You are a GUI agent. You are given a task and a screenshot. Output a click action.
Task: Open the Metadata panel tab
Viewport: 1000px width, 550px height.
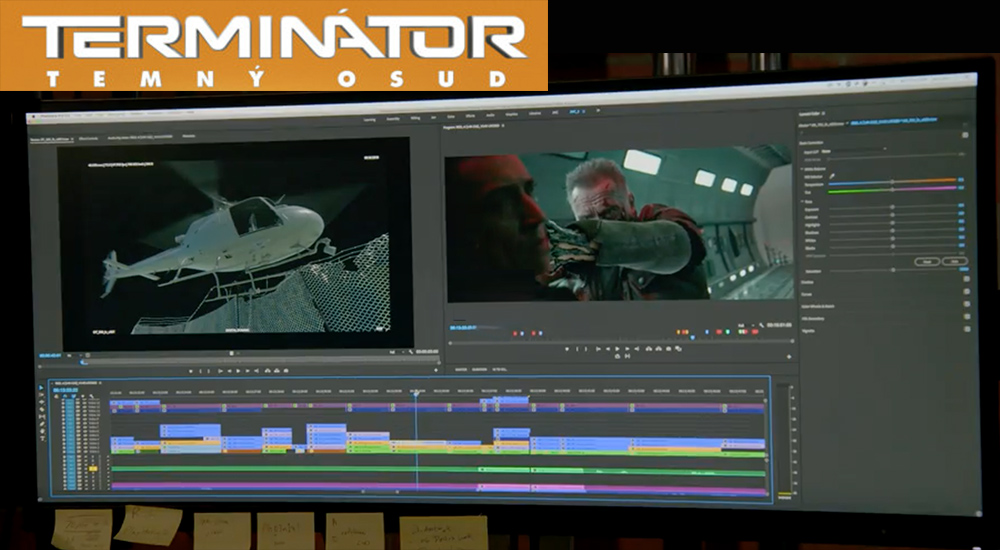pyautogui.click(x=189, y=135)
